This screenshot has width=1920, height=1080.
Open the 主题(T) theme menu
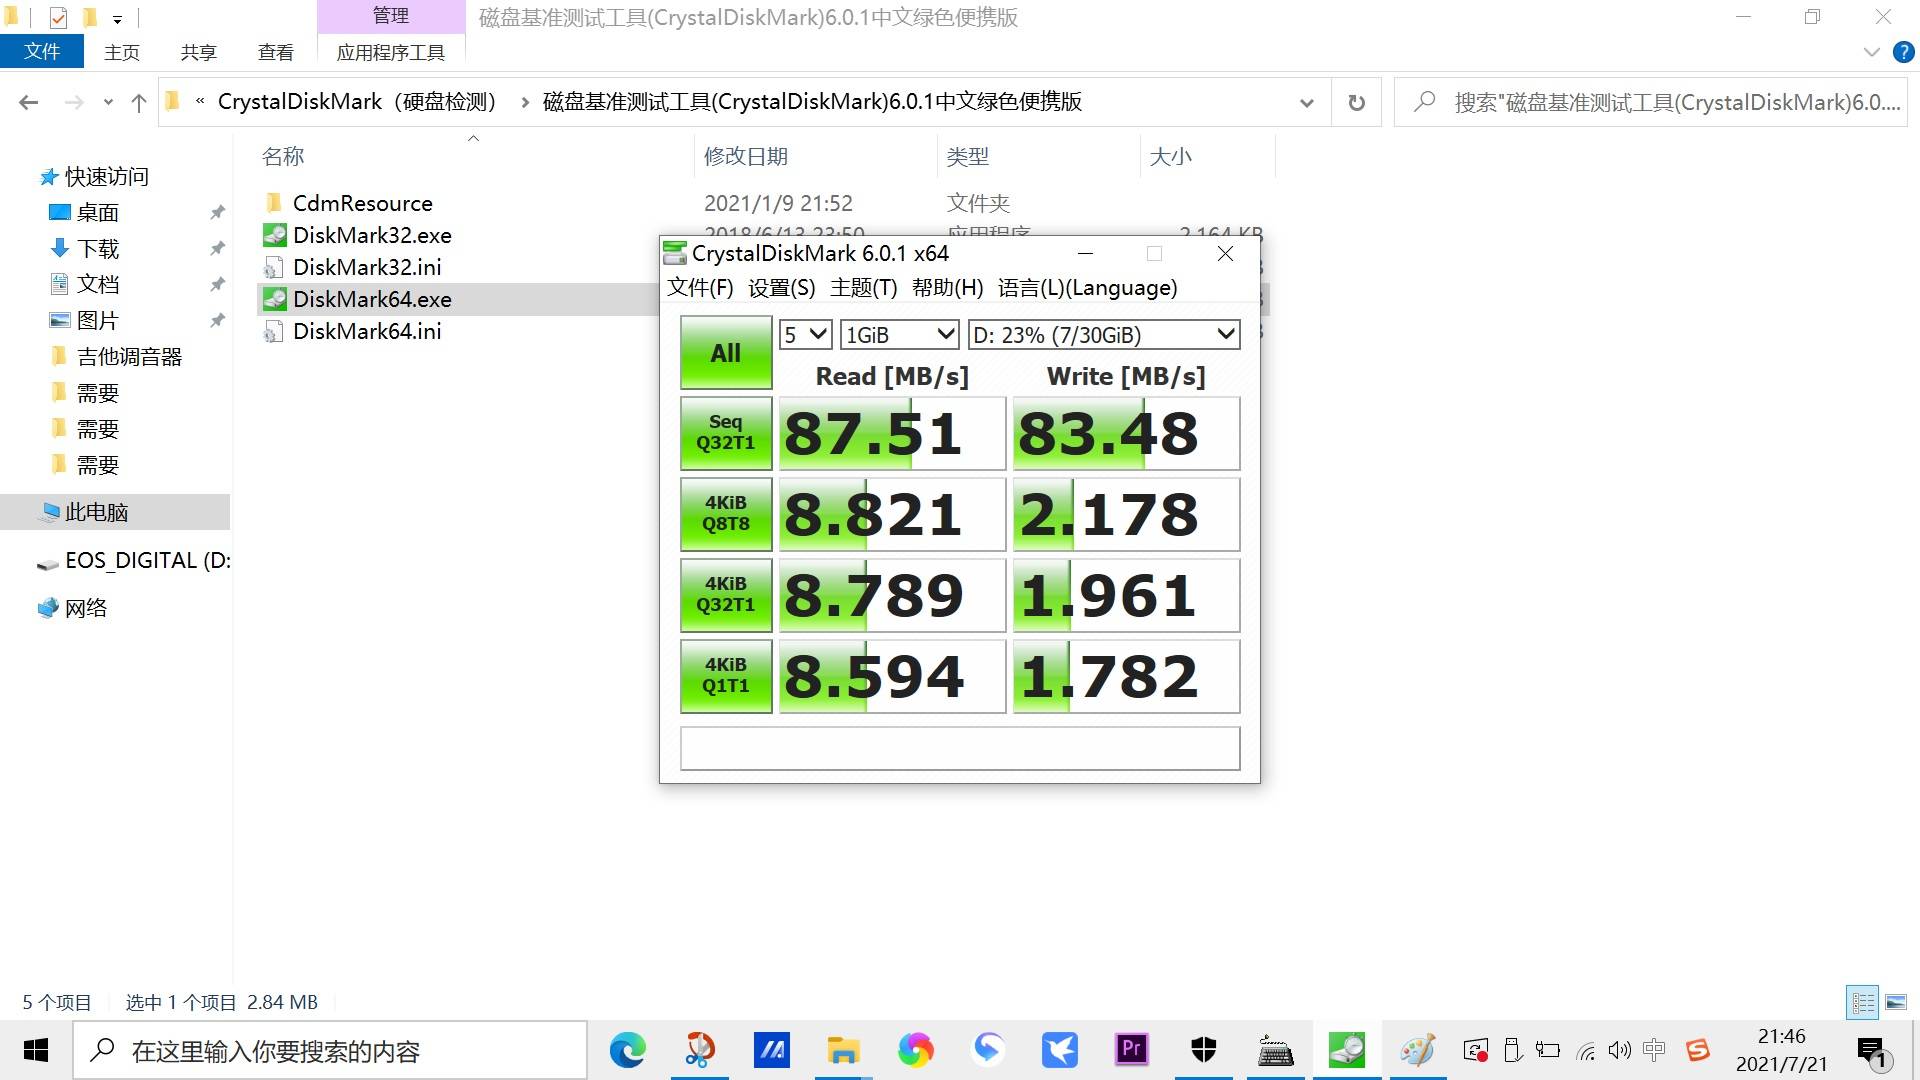pyautogui.click(x=864, y=288)
